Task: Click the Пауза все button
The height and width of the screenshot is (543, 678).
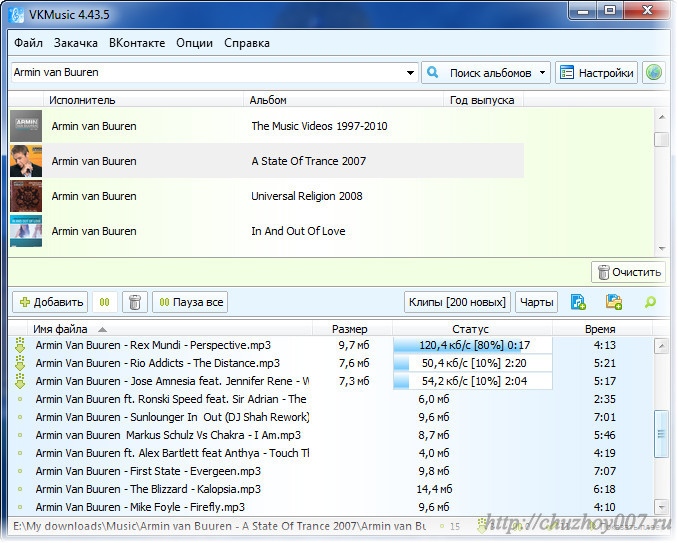Action: click(190, 302)
